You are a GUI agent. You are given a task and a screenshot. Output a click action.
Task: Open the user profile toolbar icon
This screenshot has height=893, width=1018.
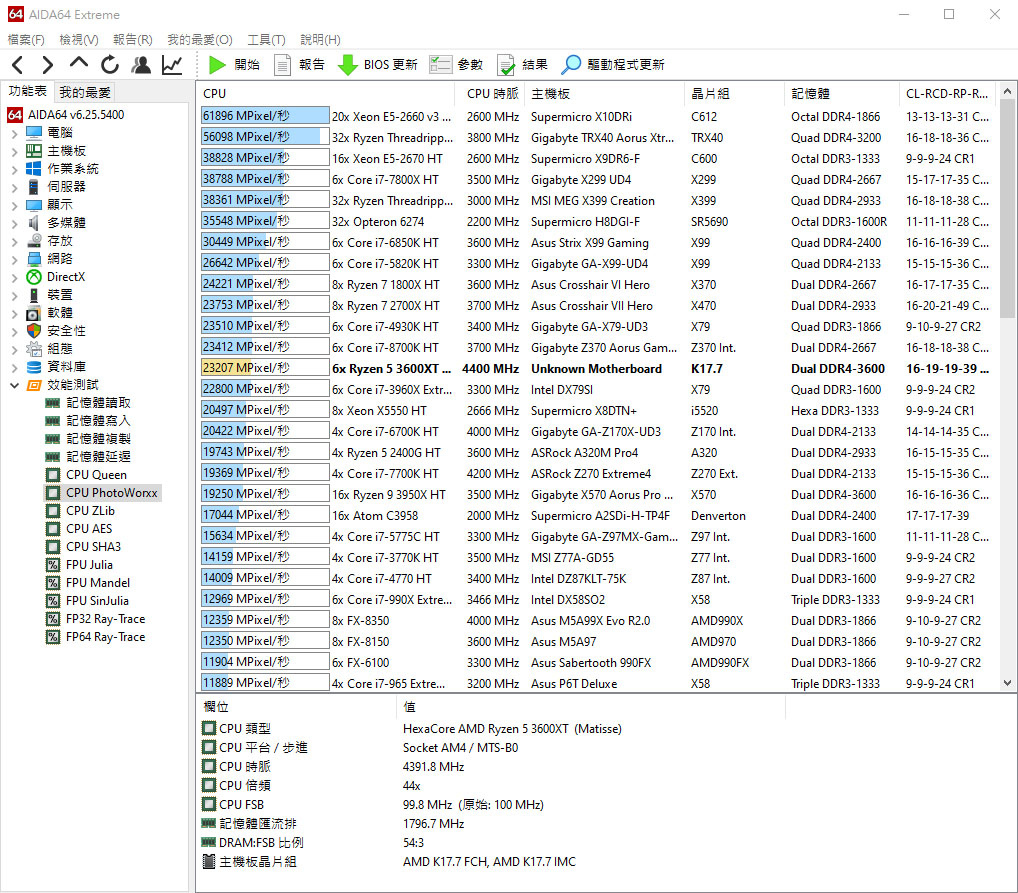click(141, 65)
